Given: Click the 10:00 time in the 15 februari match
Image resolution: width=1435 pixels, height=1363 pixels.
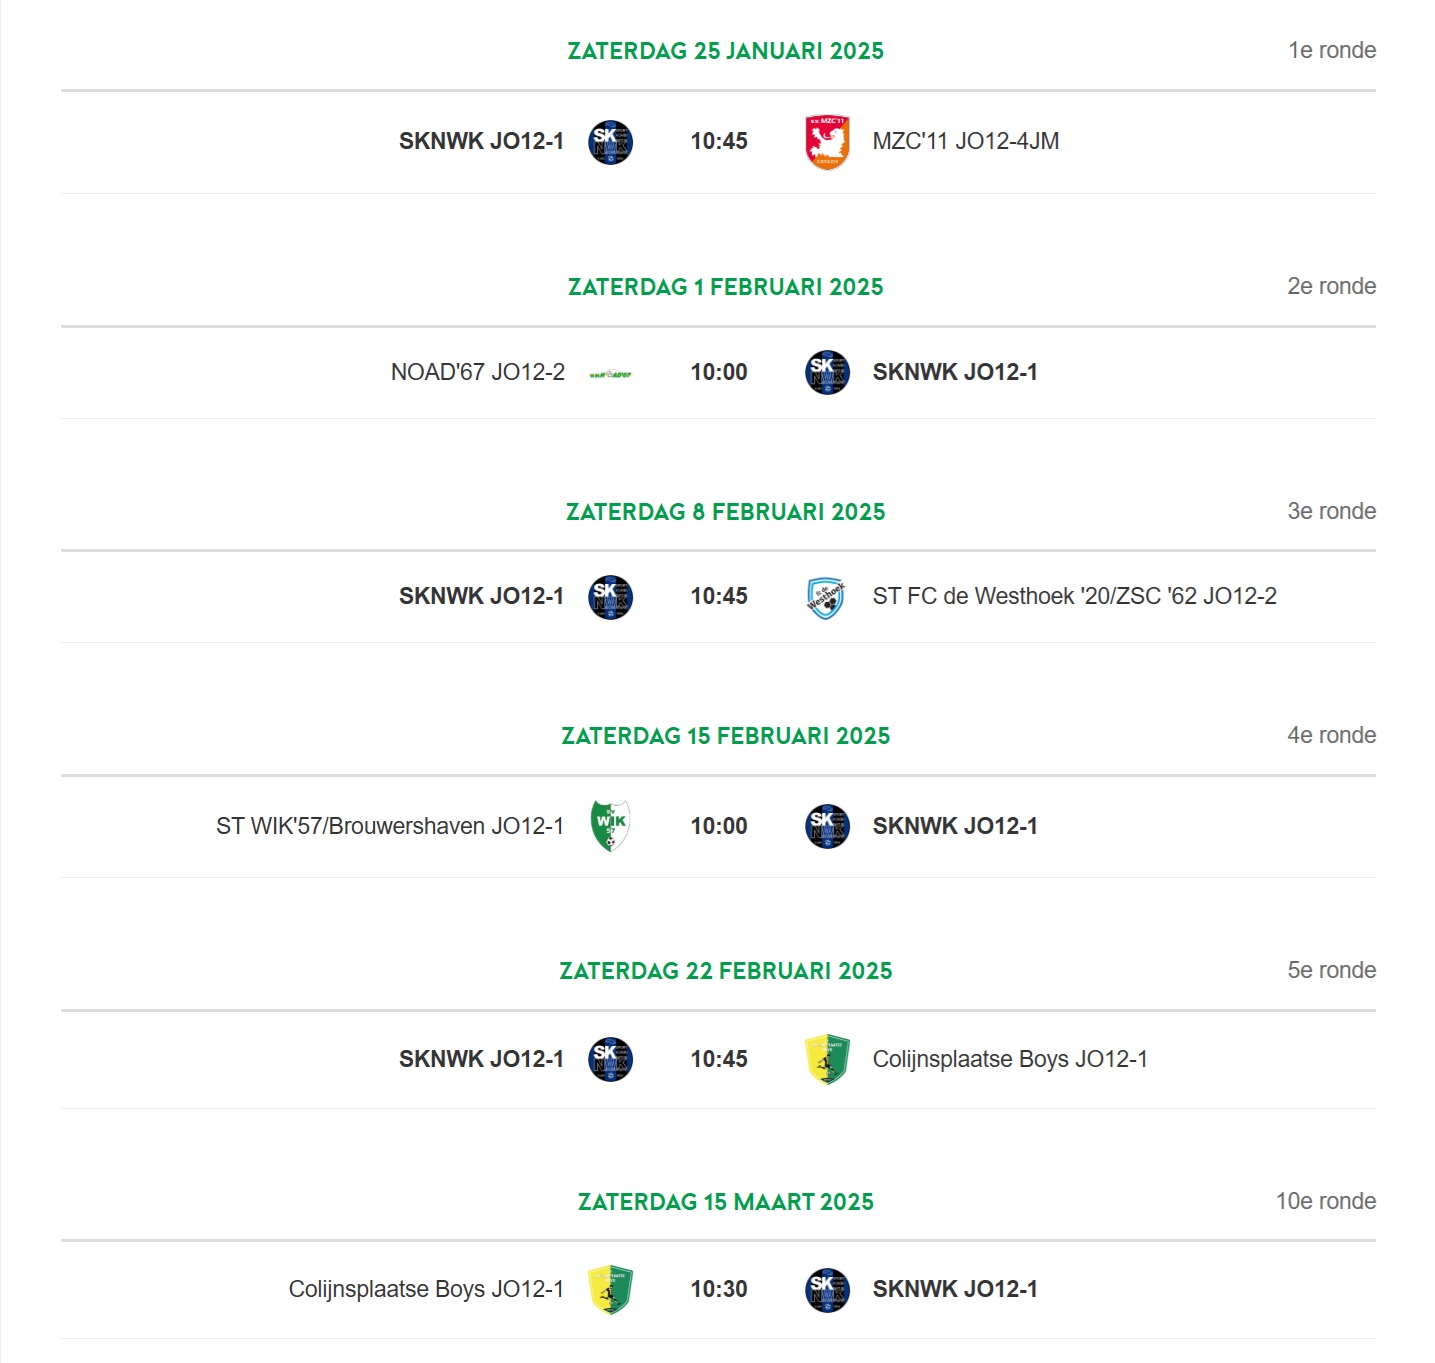Looking at the screenshot, I should click(x=719, y=826).
